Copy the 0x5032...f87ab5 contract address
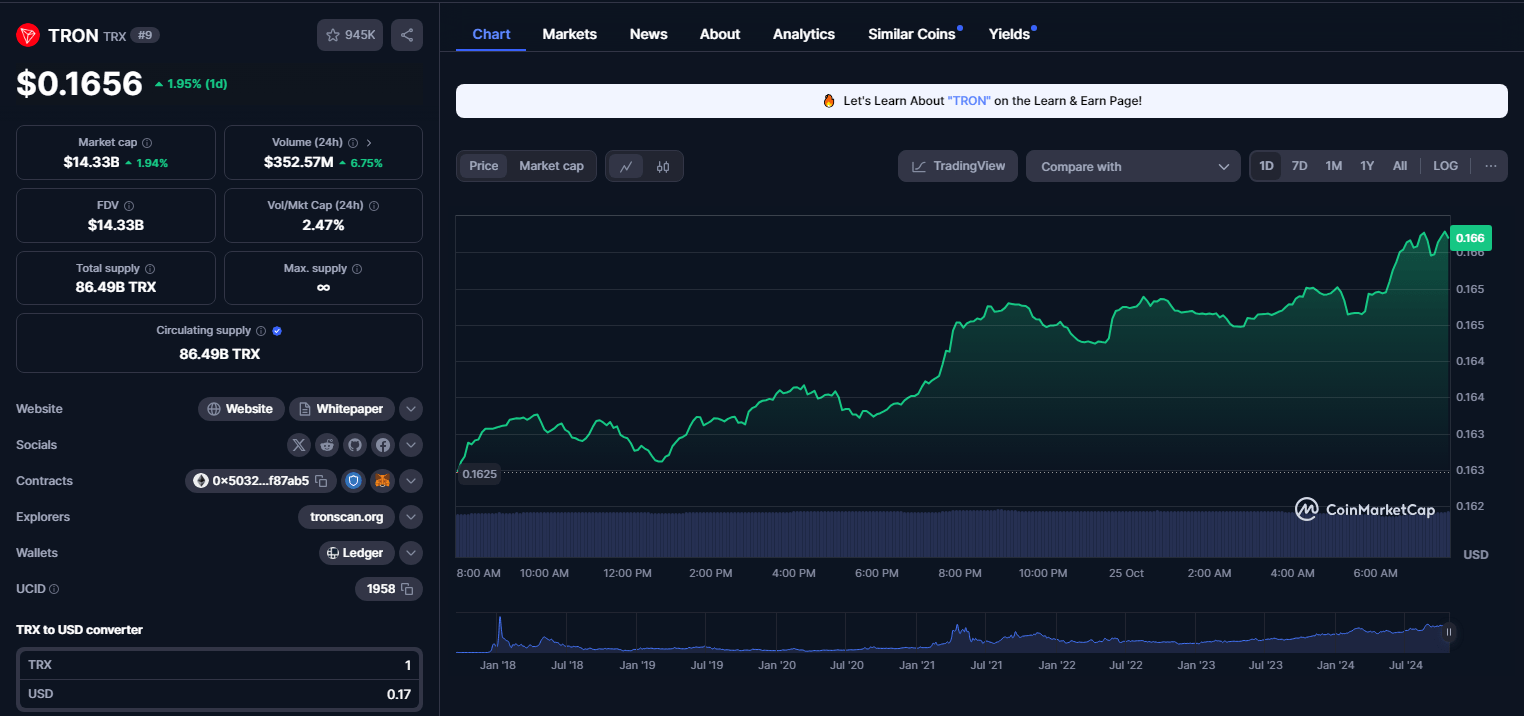The width and height of the screenshot is (1524, 716). coord(321,481)
